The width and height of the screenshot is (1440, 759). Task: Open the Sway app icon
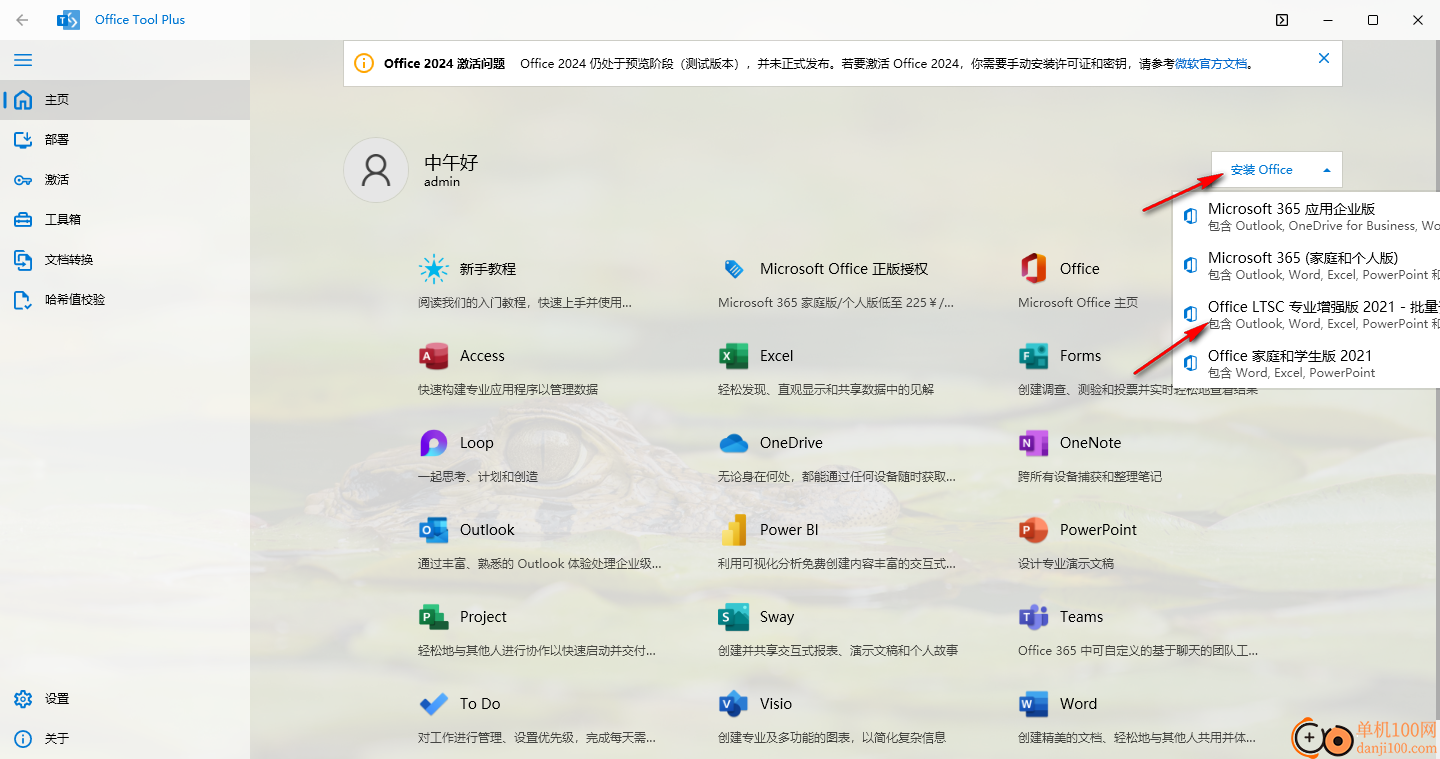point(734,617)
